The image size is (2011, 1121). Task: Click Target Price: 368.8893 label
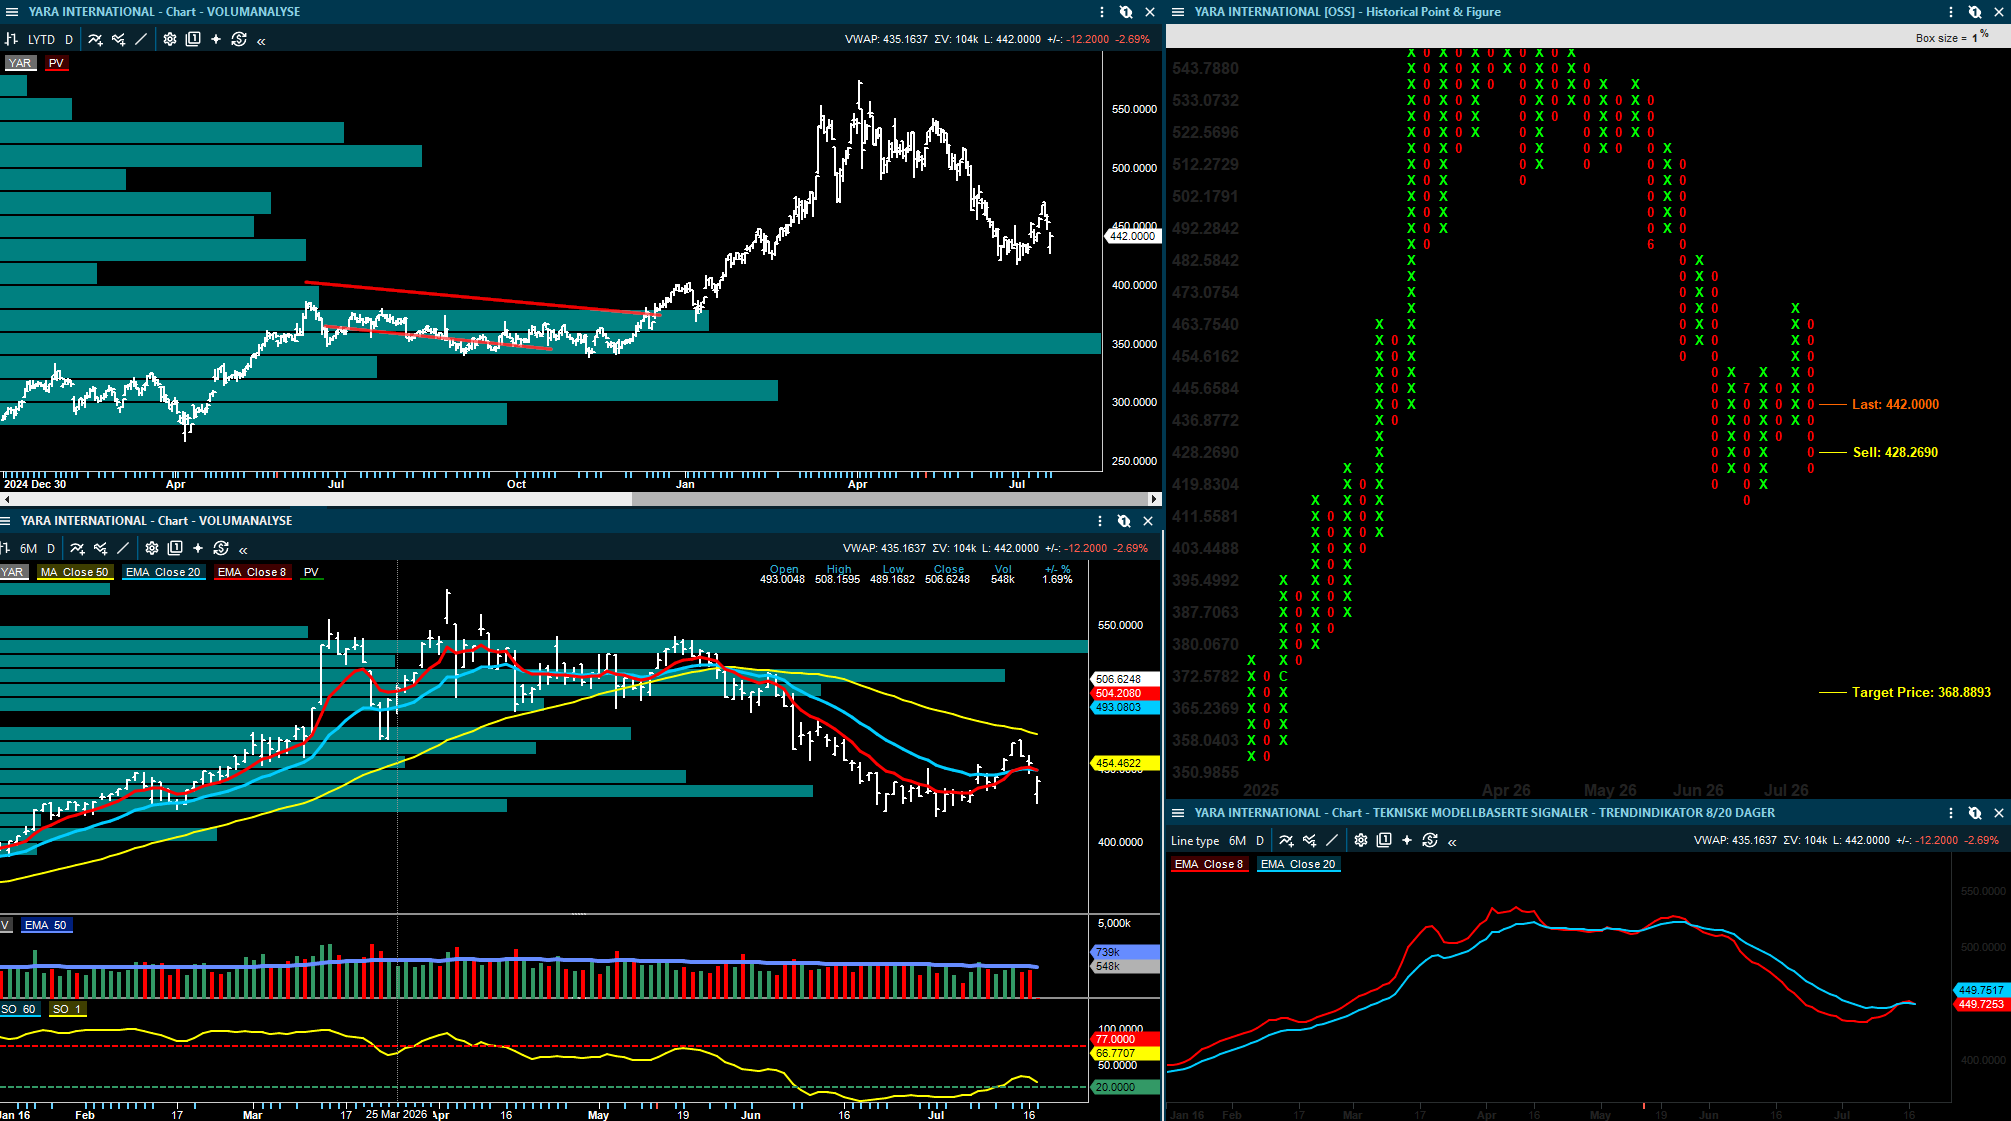point(1921,692)
